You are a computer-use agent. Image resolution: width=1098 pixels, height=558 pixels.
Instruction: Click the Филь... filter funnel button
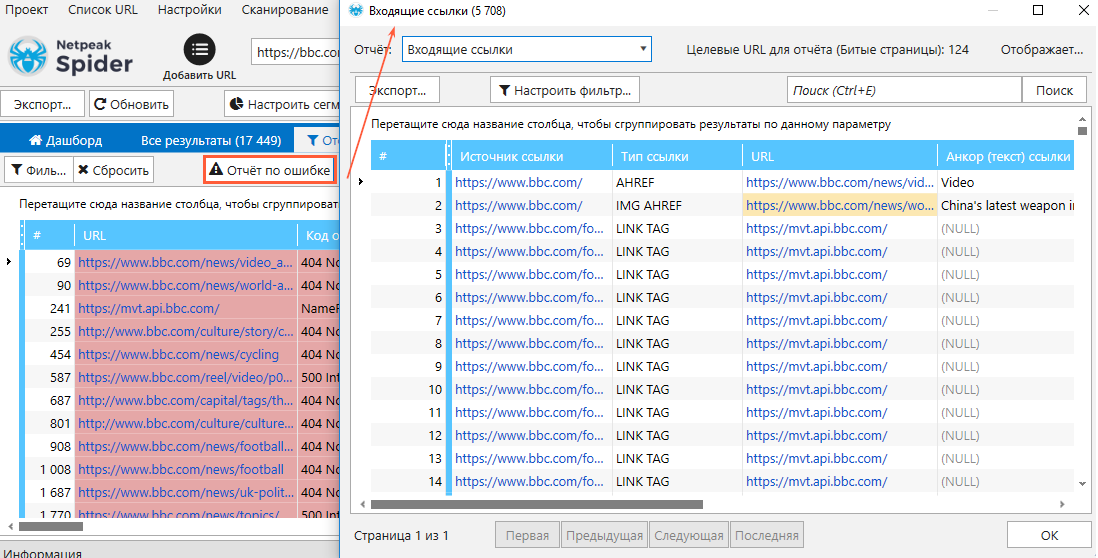coord(39,170)
